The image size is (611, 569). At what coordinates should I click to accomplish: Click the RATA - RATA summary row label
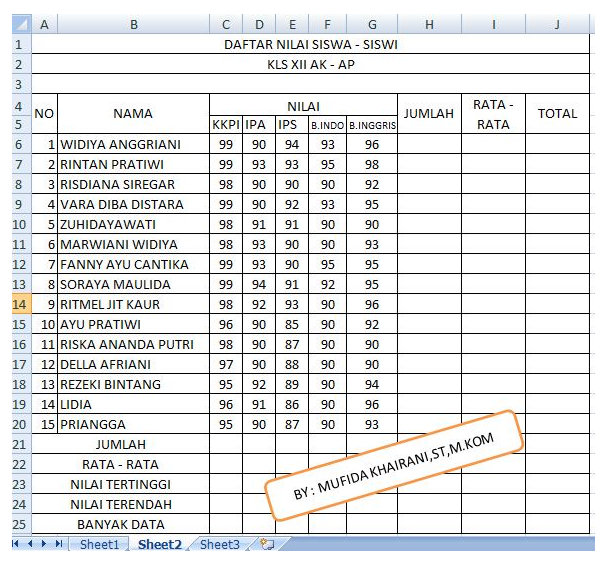pos(120,464)
